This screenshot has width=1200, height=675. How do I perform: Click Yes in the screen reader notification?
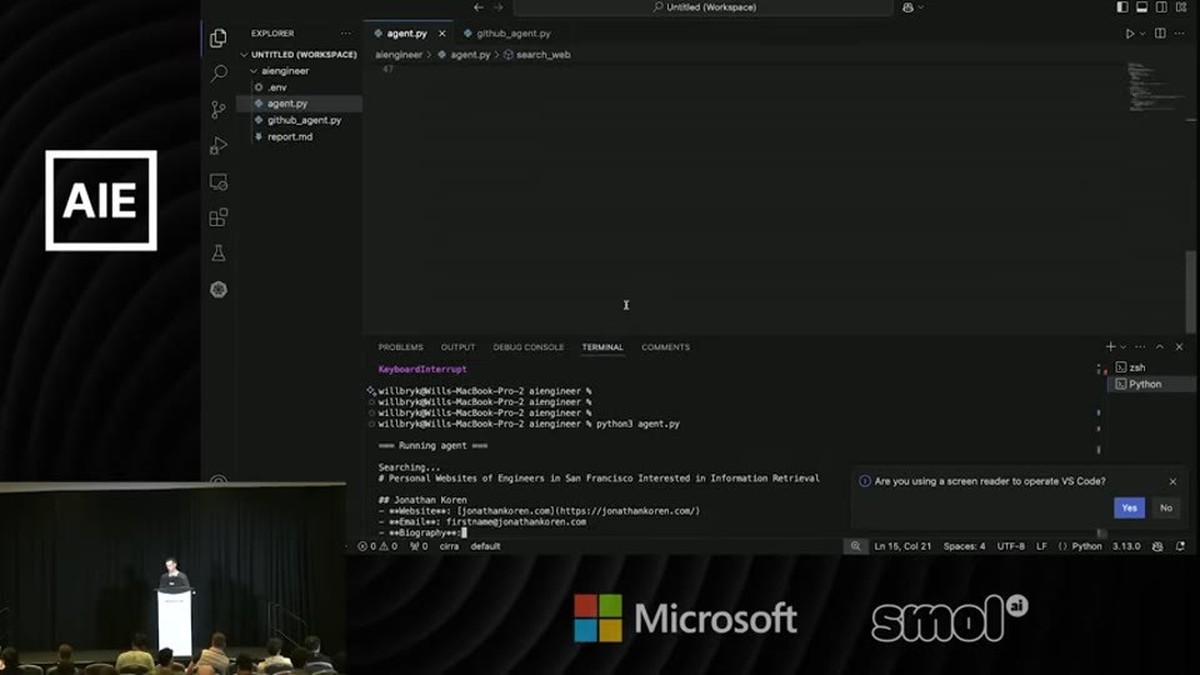point(1129,508)
